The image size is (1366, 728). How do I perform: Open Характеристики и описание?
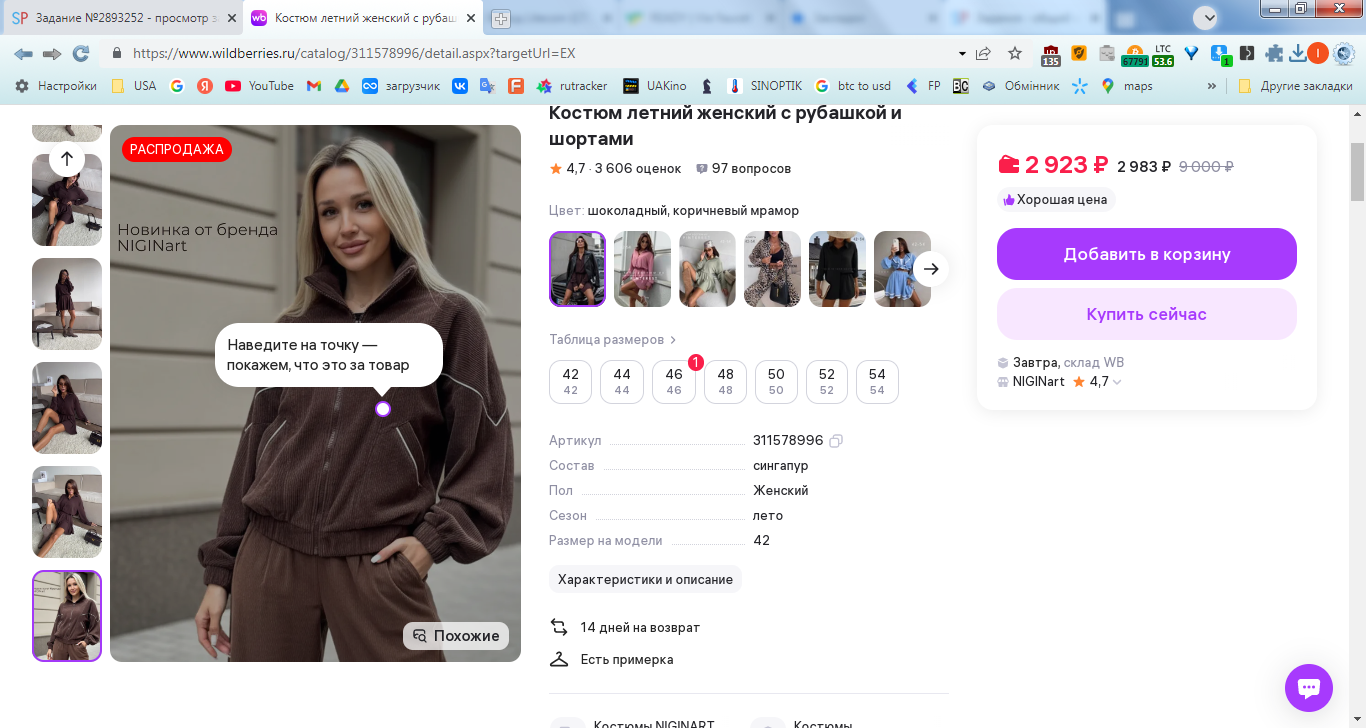coord(645,580)
